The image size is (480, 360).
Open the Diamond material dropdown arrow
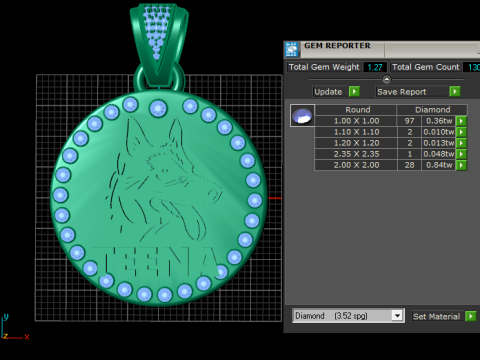pyautogui.click(x=397, y=316)
